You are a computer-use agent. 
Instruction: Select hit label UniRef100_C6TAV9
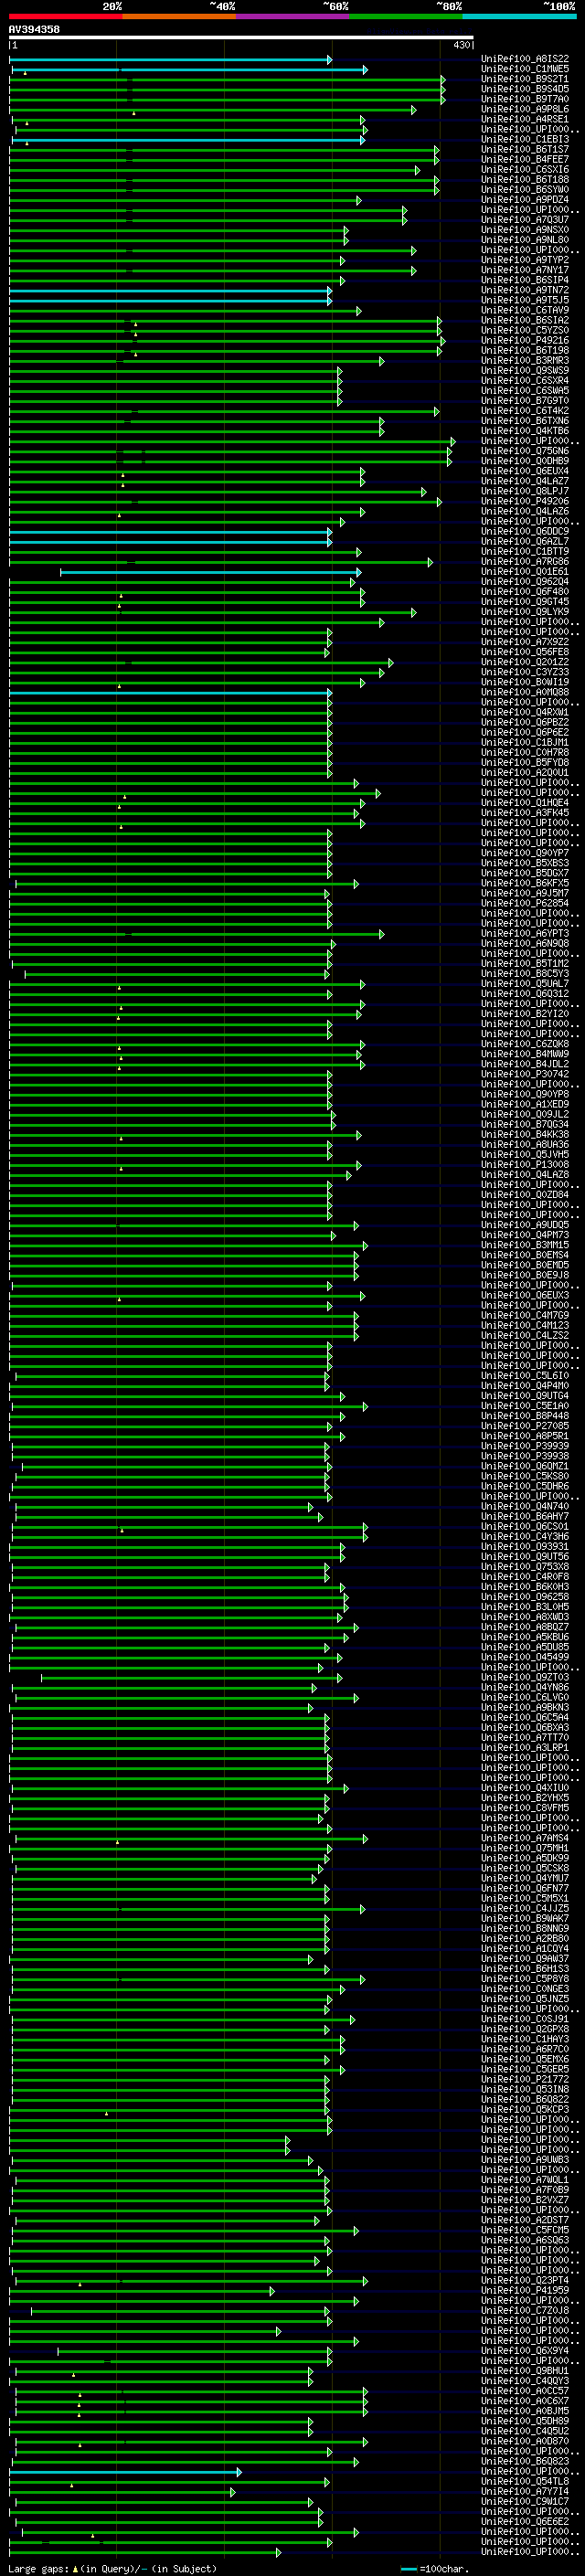[525, 310]
